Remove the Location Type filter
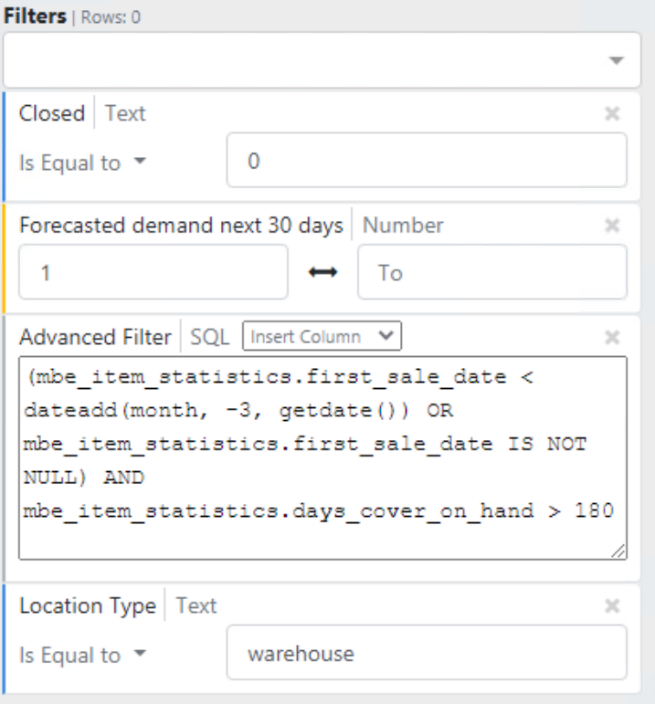 point(612,606)
